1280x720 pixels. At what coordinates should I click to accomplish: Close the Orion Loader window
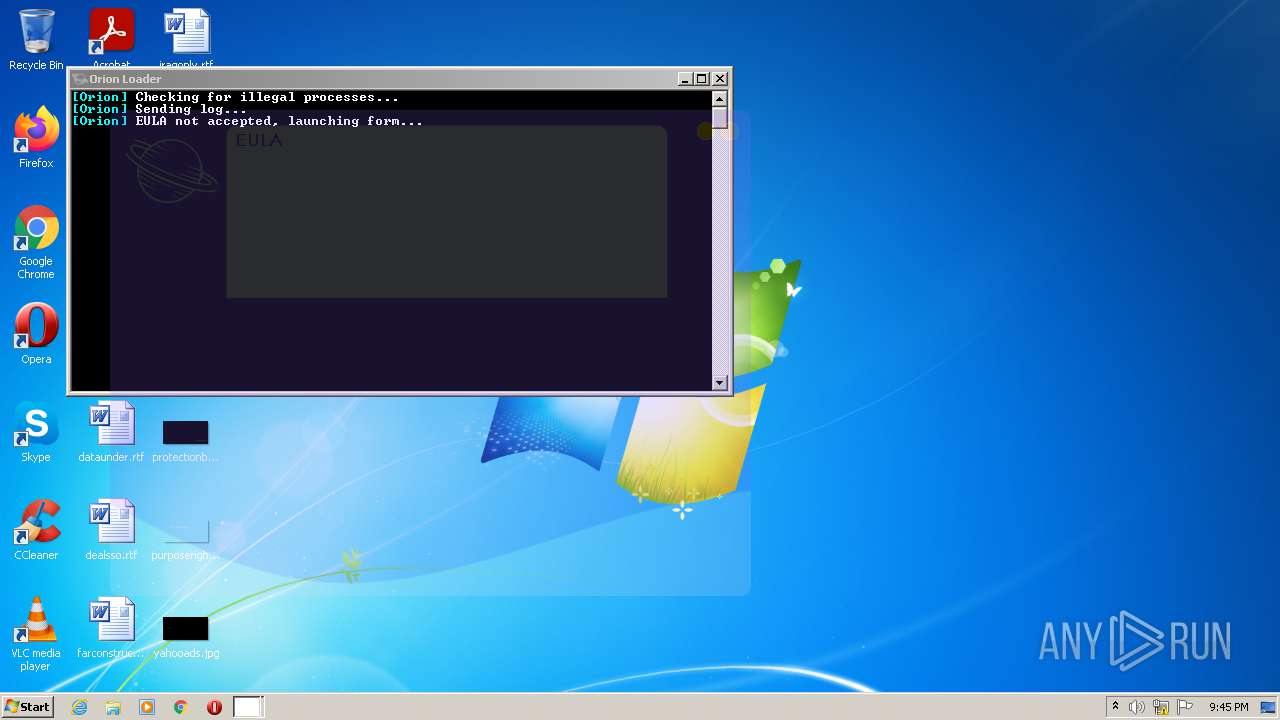pos(720,79)
